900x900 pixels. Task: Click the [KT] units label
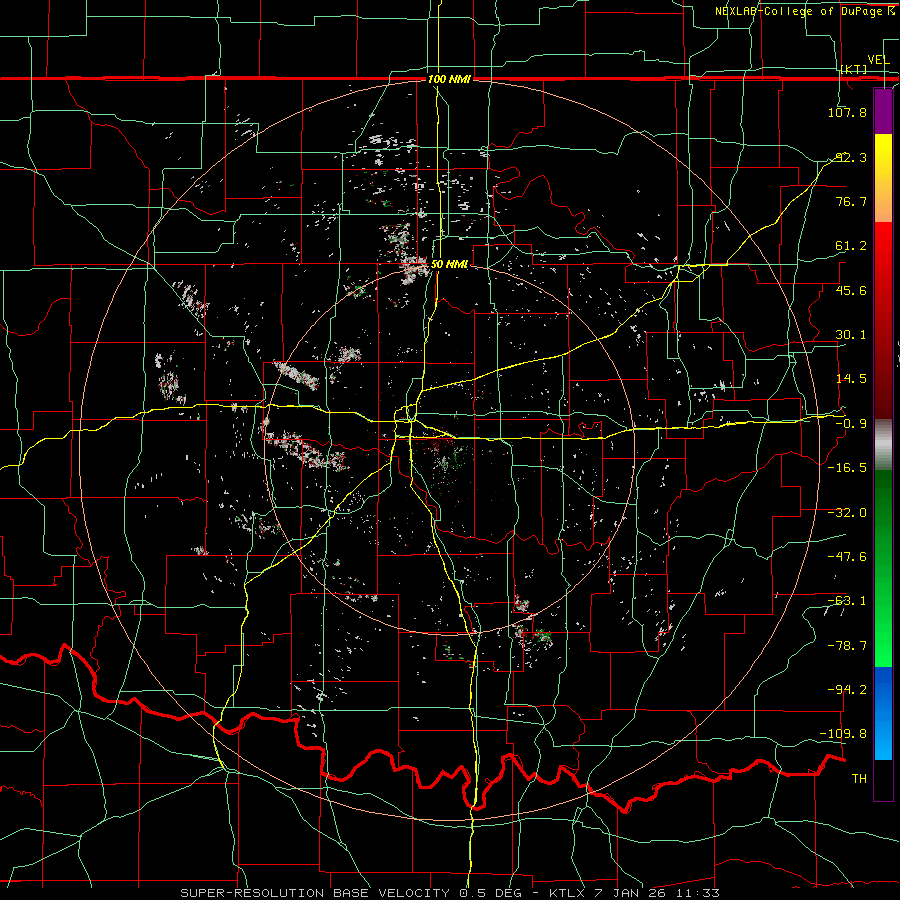[854, 69]
